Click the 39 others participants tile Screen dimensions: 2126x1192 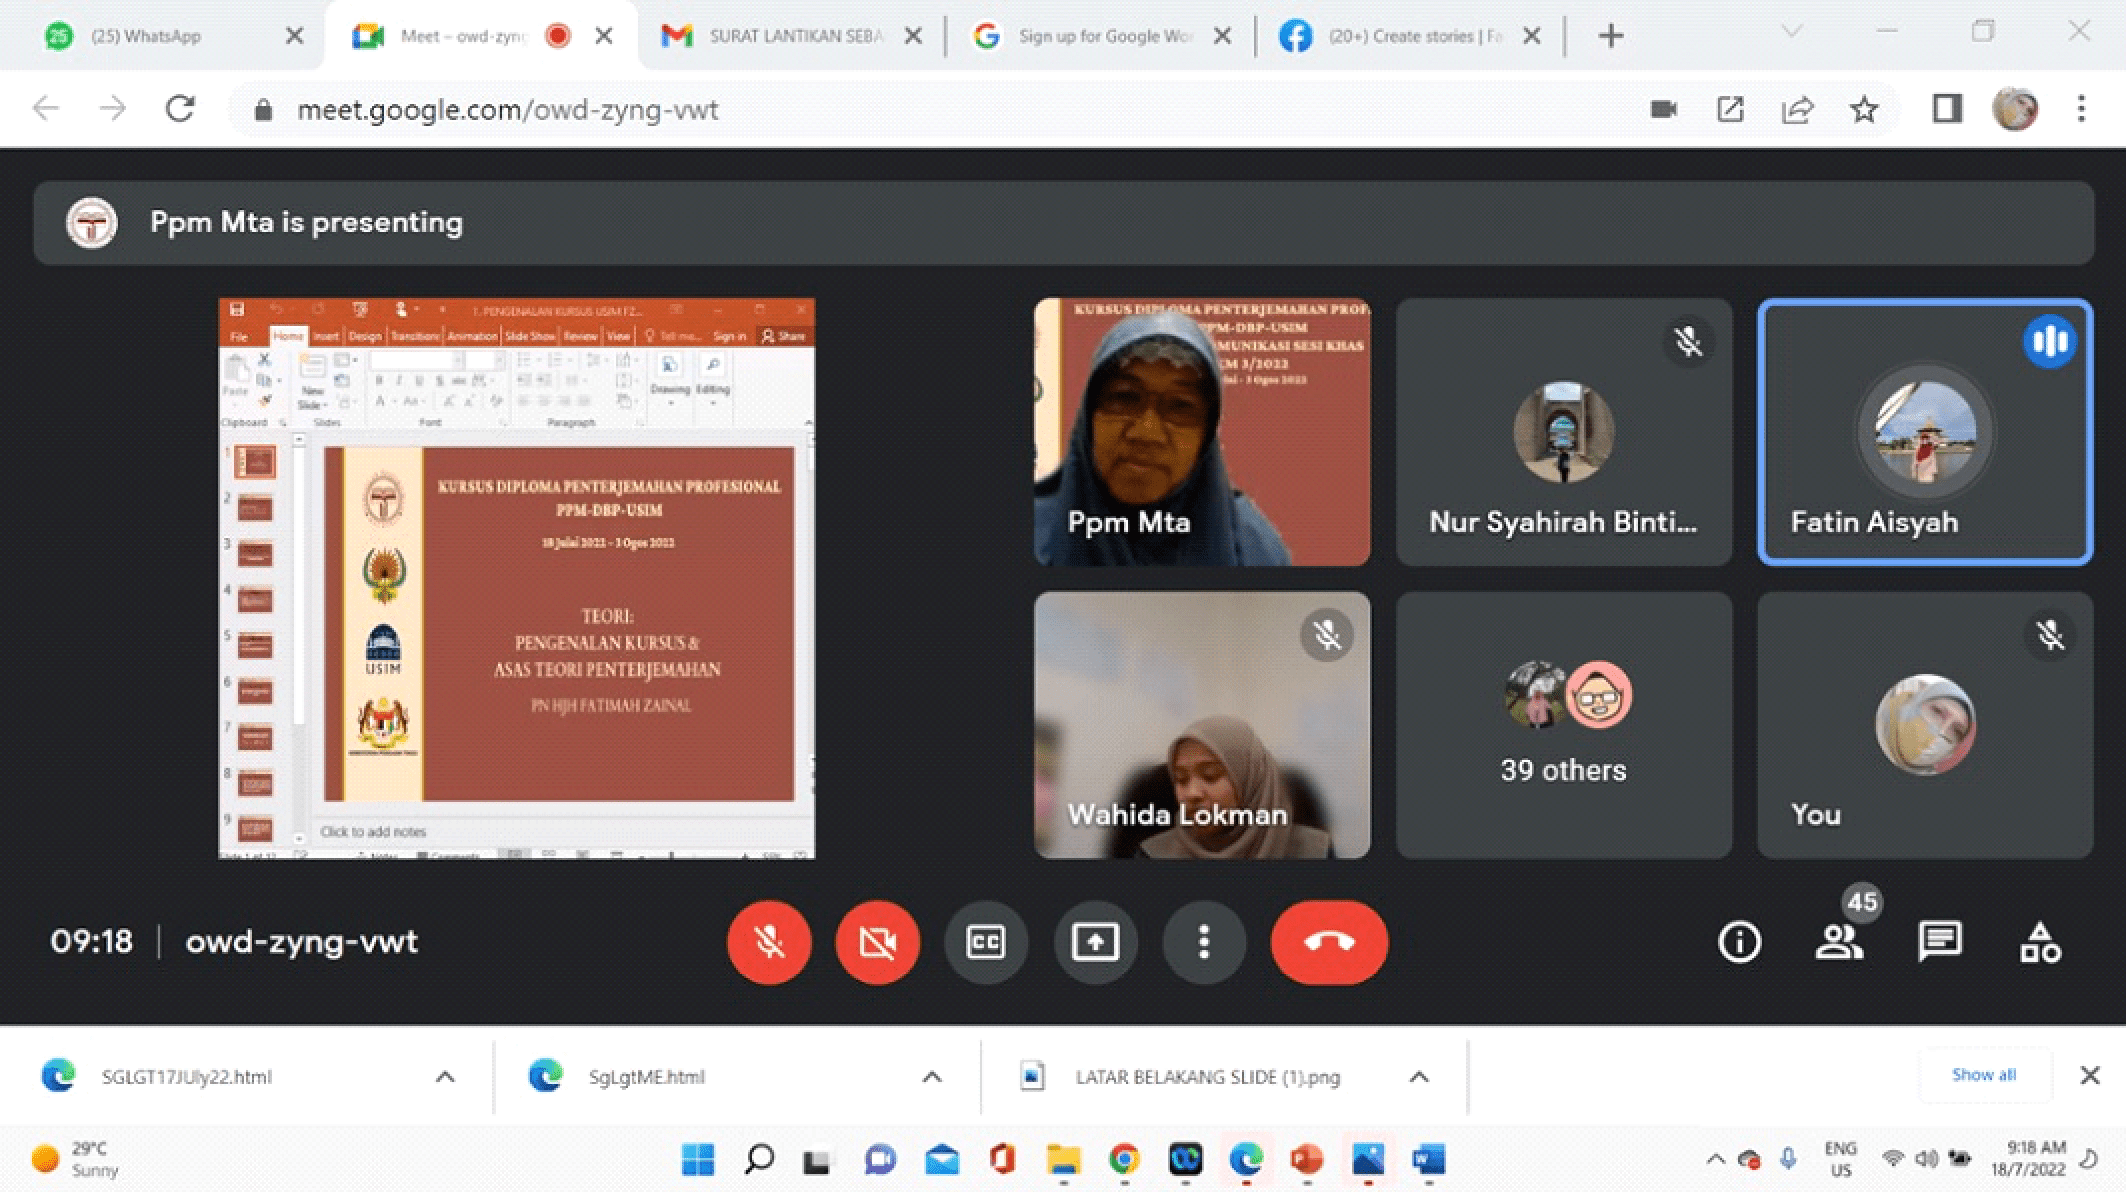pos(1563,725)
